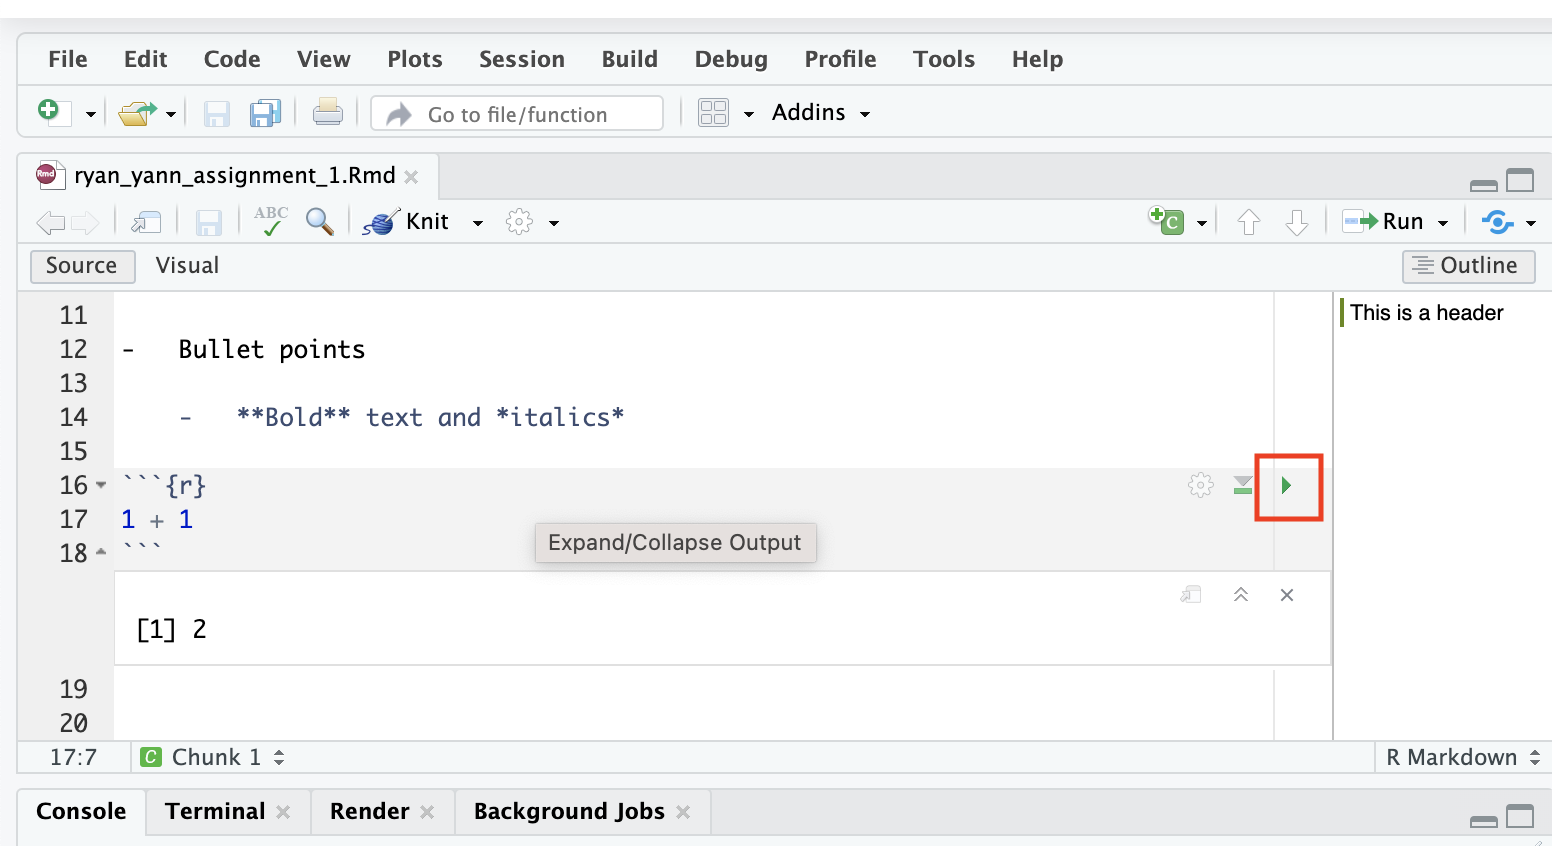Open the Run dropdown arrow
Viewport: 1552px width, 846px height.
click(1443, 223)
